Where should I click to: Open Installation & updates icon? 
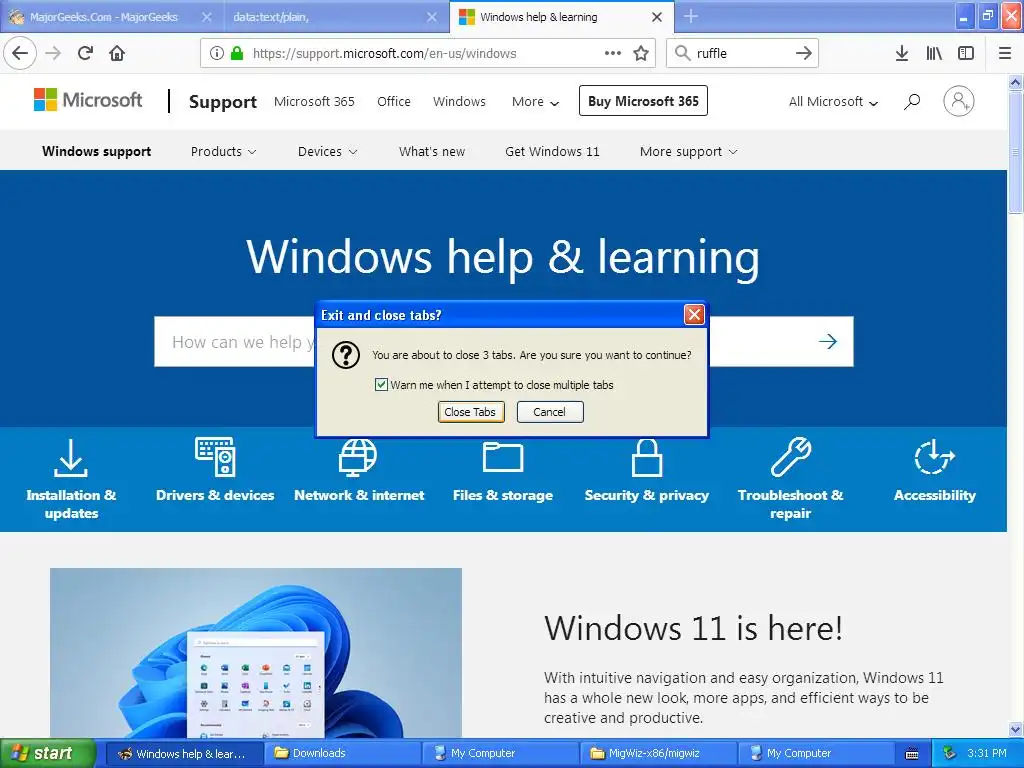[x=71, y=457]
